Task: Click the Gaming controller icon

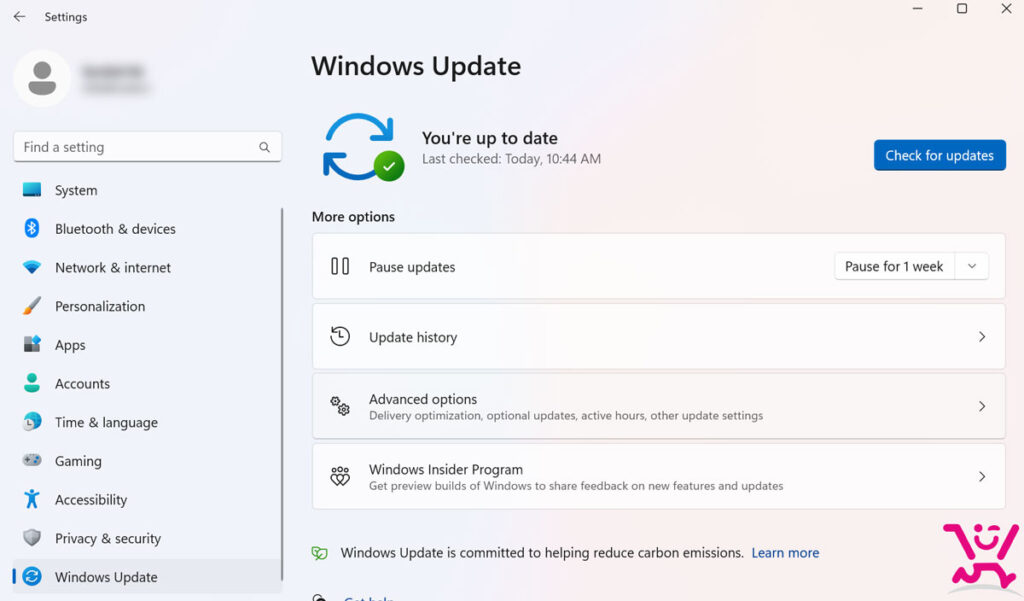Action: [32, 460]
